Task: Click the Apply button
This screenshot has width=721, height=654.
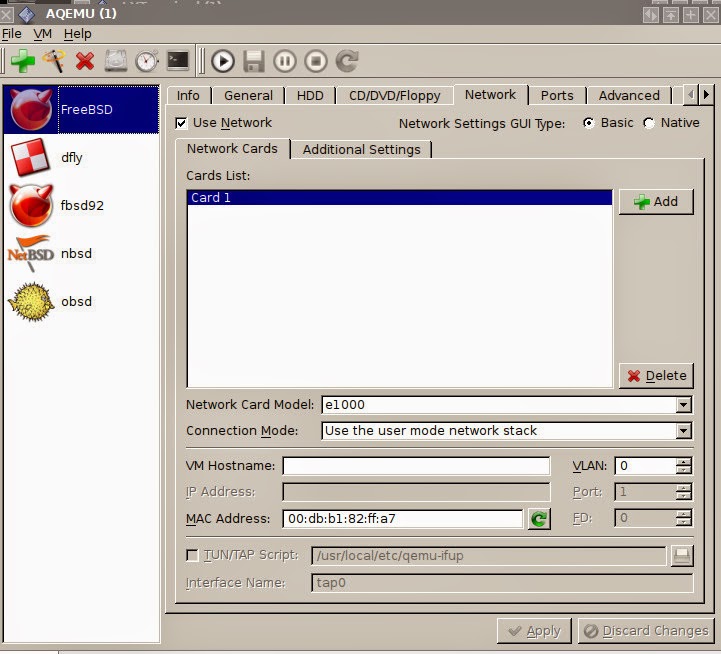Action: (534, 631)
